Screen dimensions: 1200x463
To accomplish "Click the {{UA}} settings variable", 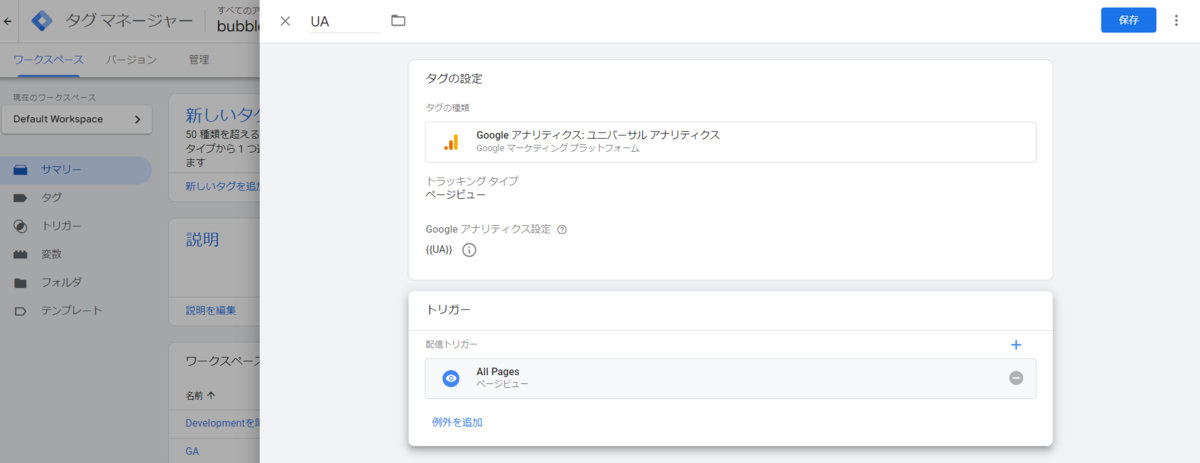I will pyautogui.click(x=439, y=250).
